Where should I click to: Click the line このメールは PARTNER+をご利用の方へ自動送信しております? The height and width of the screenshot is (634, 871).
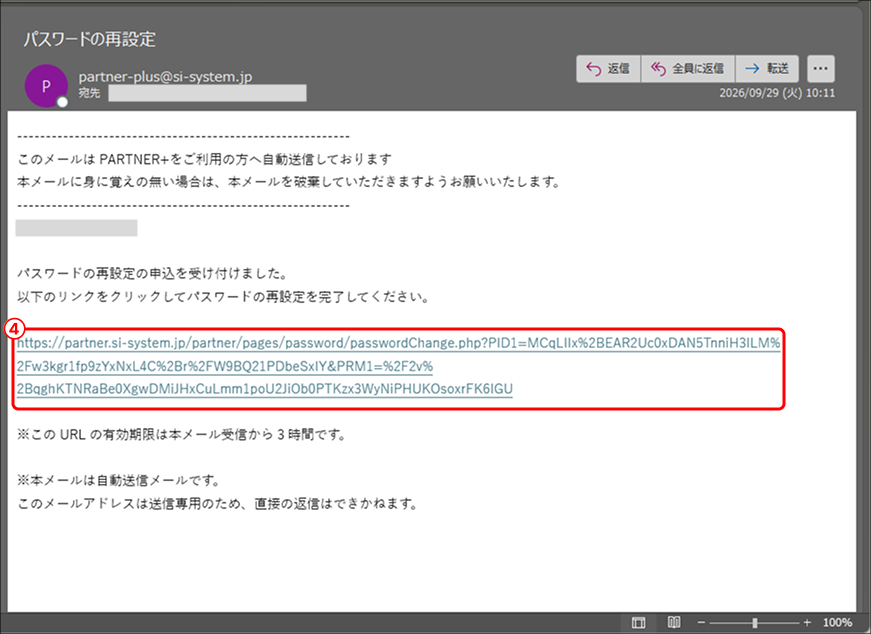pos(204,159)
